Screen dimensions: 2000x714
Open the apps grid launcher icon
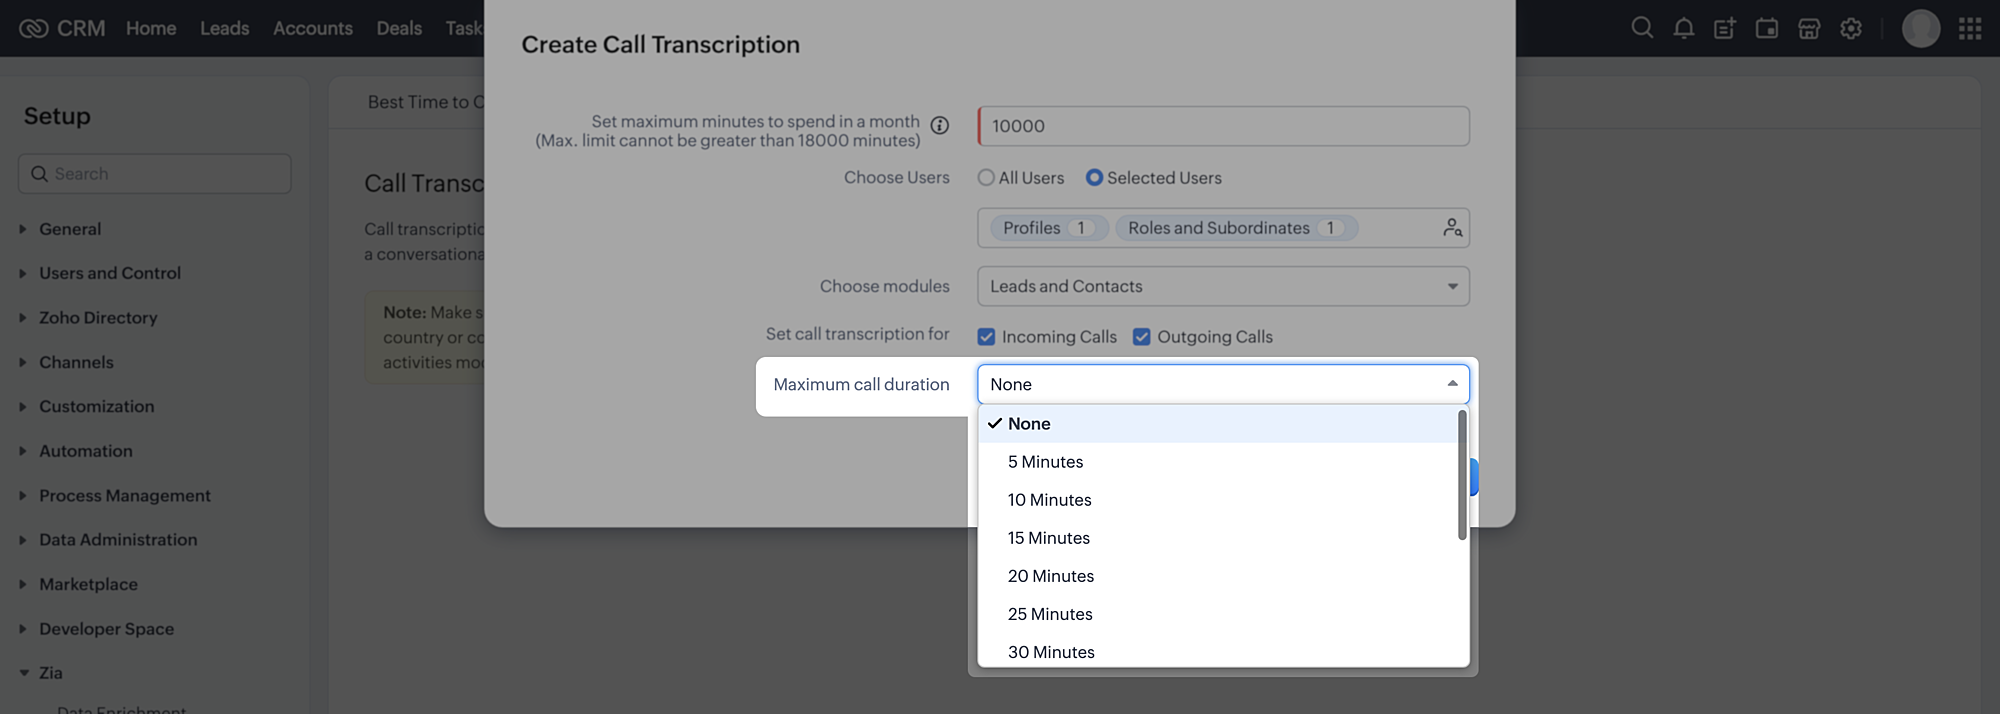click(x=1970, y=28)
